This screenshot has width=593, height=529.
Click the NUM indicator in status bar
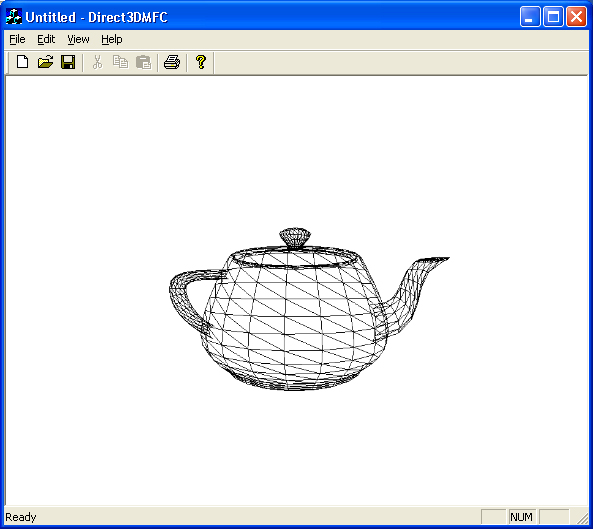521,517
